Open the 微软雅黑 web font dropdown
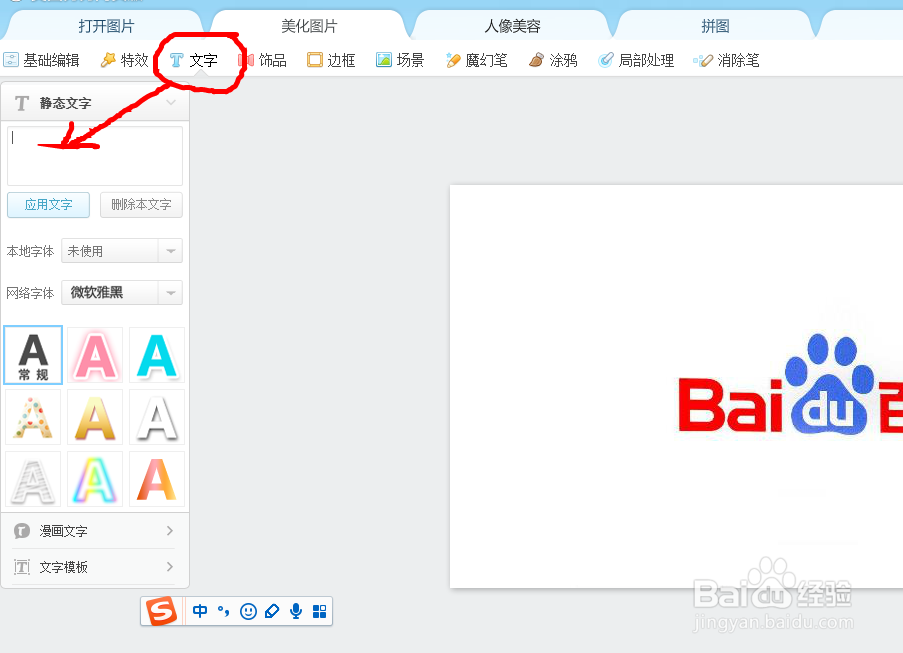This screenshot has width=903, height=653. pyautogui.click(x=120, y=292)
